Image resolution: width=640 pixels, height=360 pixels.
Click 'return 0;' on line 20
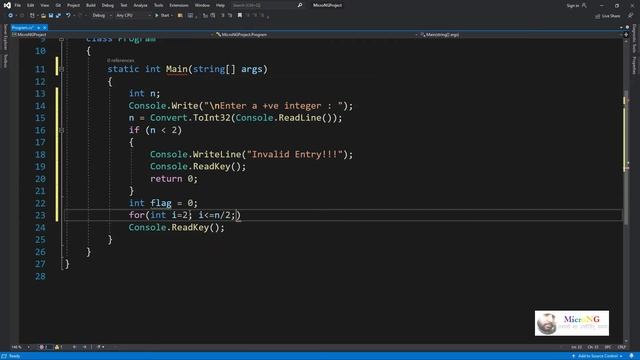click(173, 178)
